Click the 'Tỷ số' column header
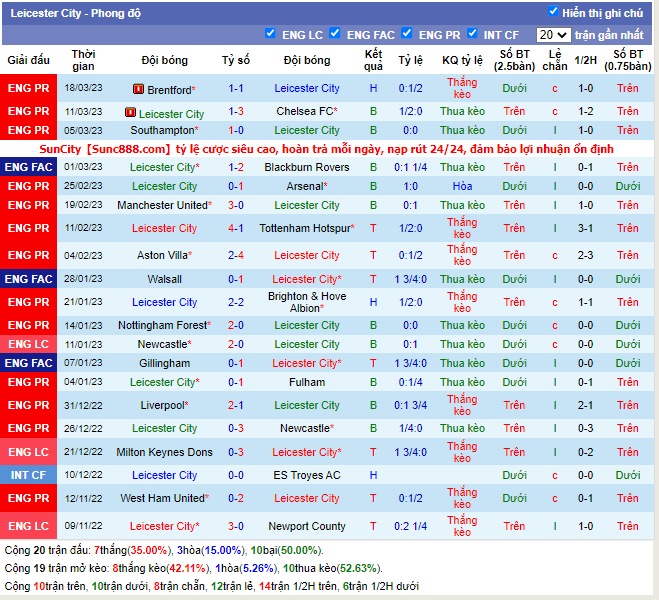Image resolution: width=659 pixels, height=600 pixels. [x=236, y=60]
